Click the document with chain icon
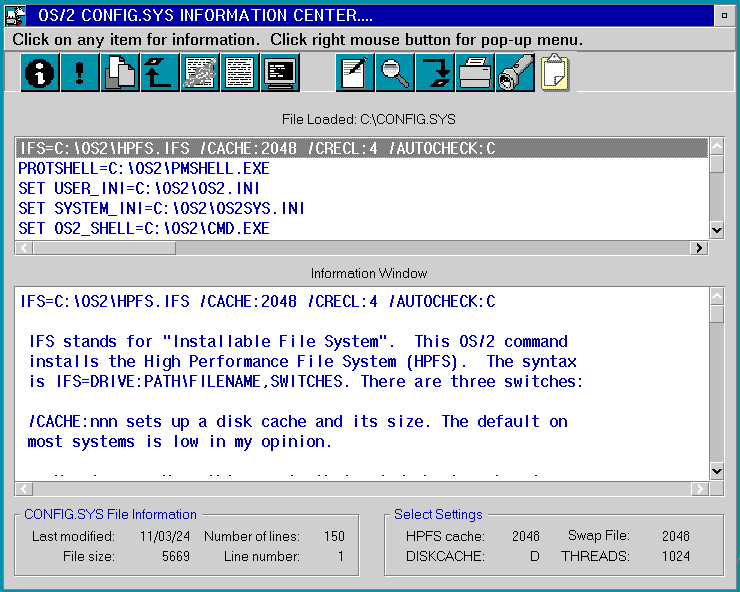The width and height of the screenshot is (740, 592). (x=200, y=73)
